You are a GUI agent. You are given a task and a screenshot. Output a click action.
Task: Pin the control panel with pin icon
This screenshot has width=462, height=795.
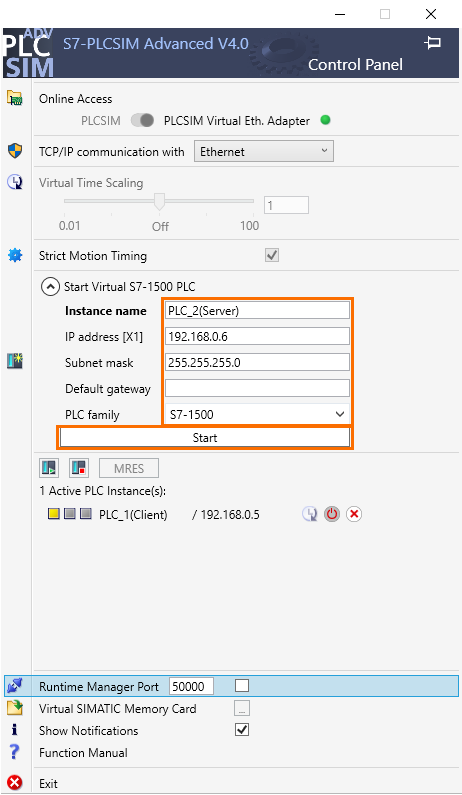tap(433, 43)
